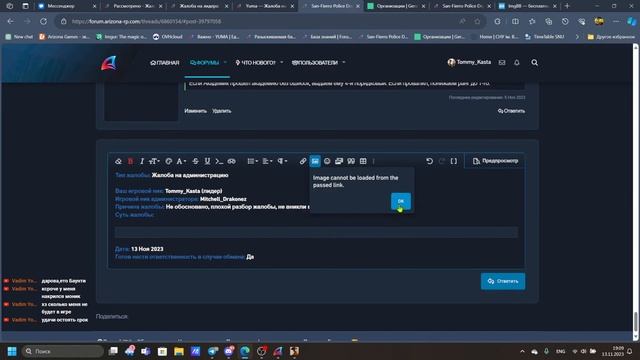Toggle BB code mode brackets

pyautogui.click(x=453, y=161)
